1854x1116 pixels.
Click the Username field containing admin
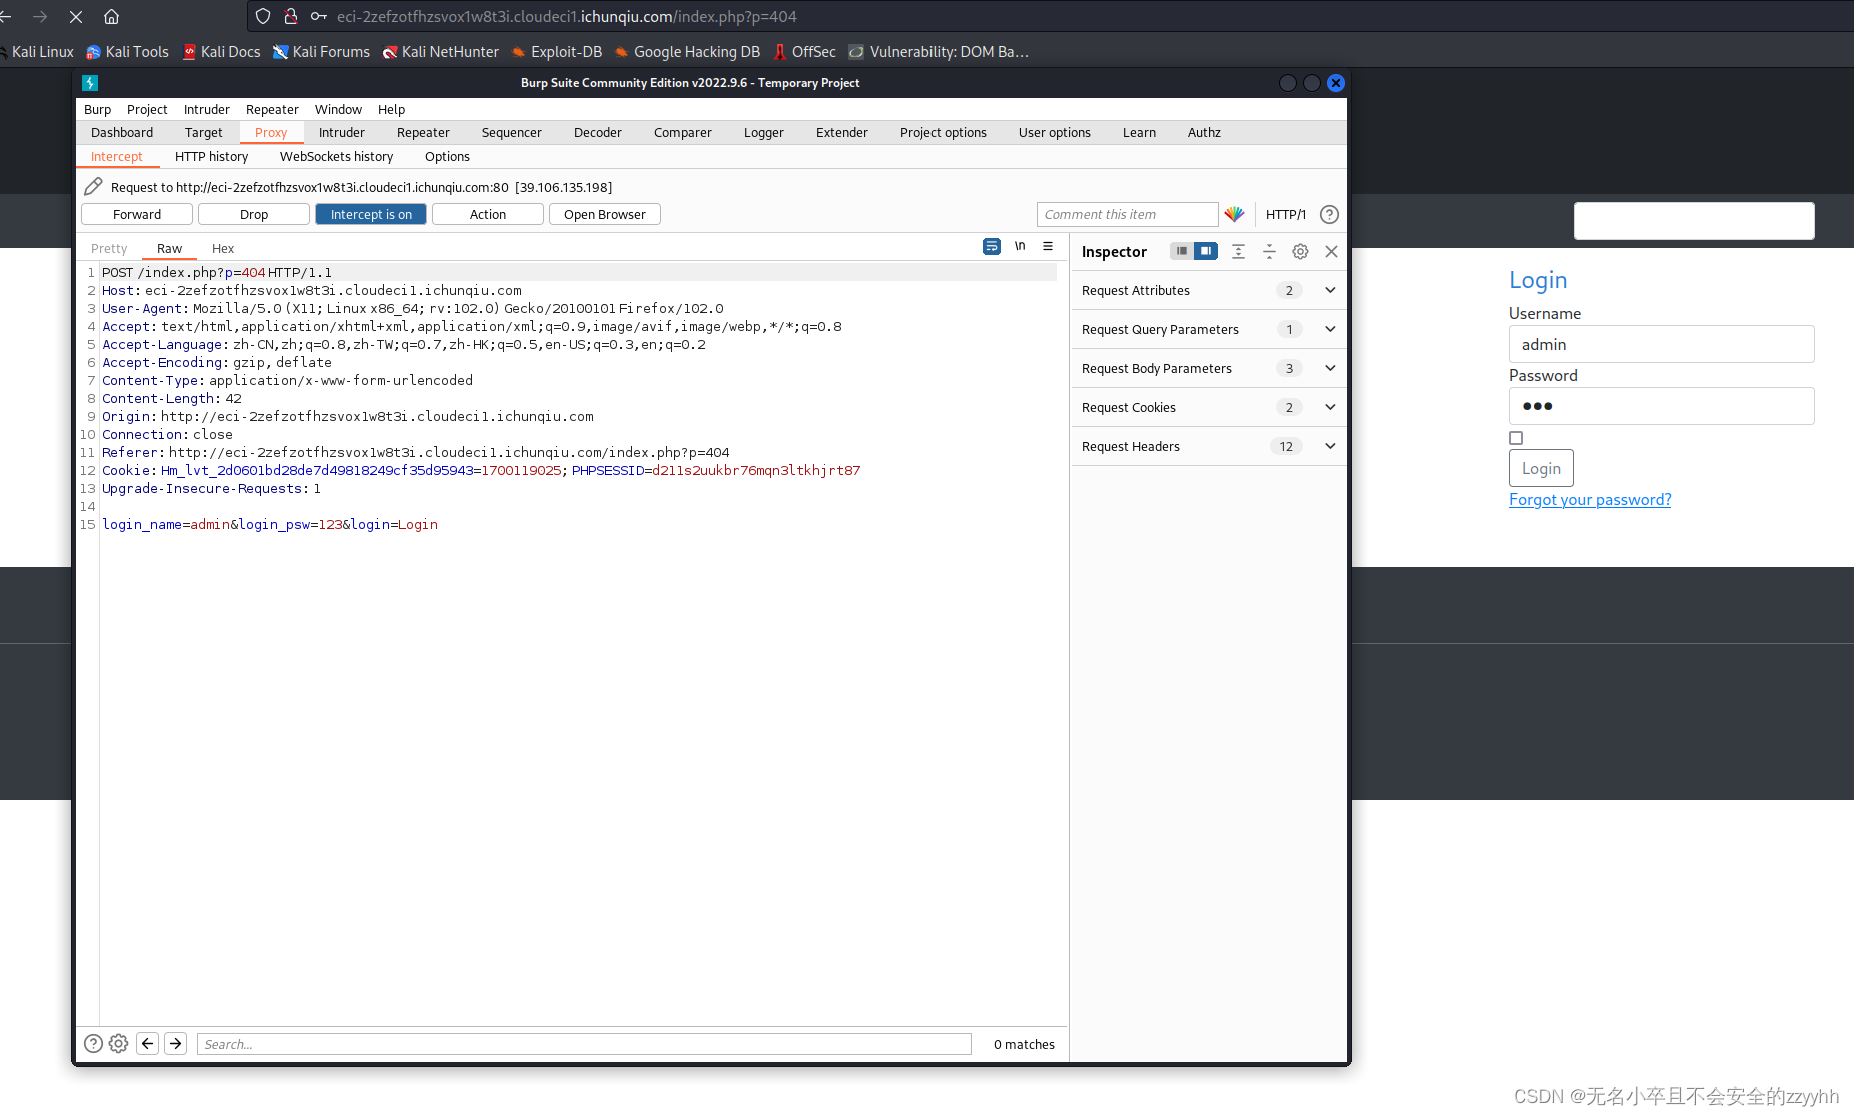1661,344
